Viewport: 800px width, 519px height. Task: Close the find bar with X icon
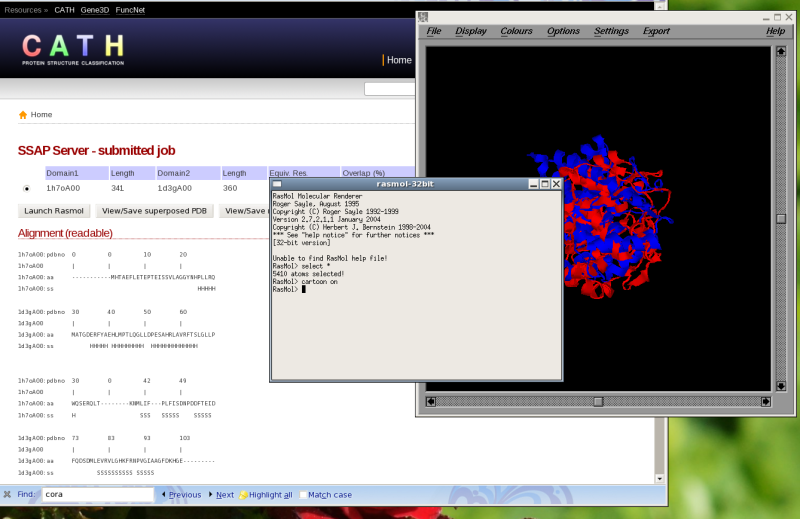pyautogui.click(x=8, y=494)
